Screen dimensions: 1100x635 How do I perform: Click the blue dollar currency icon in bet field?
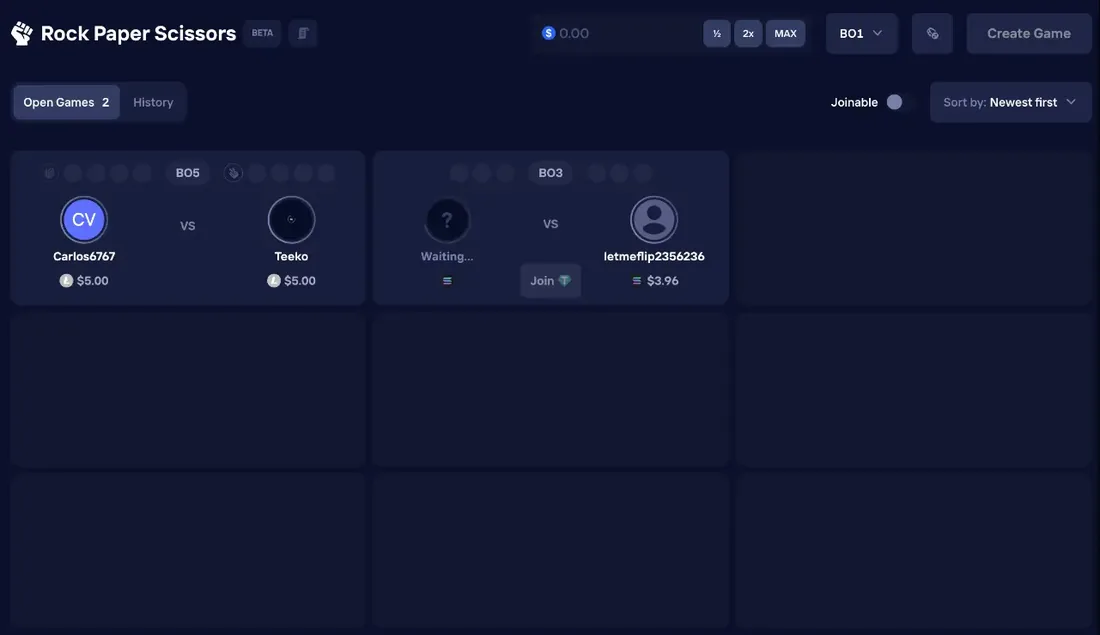point(549,33)
